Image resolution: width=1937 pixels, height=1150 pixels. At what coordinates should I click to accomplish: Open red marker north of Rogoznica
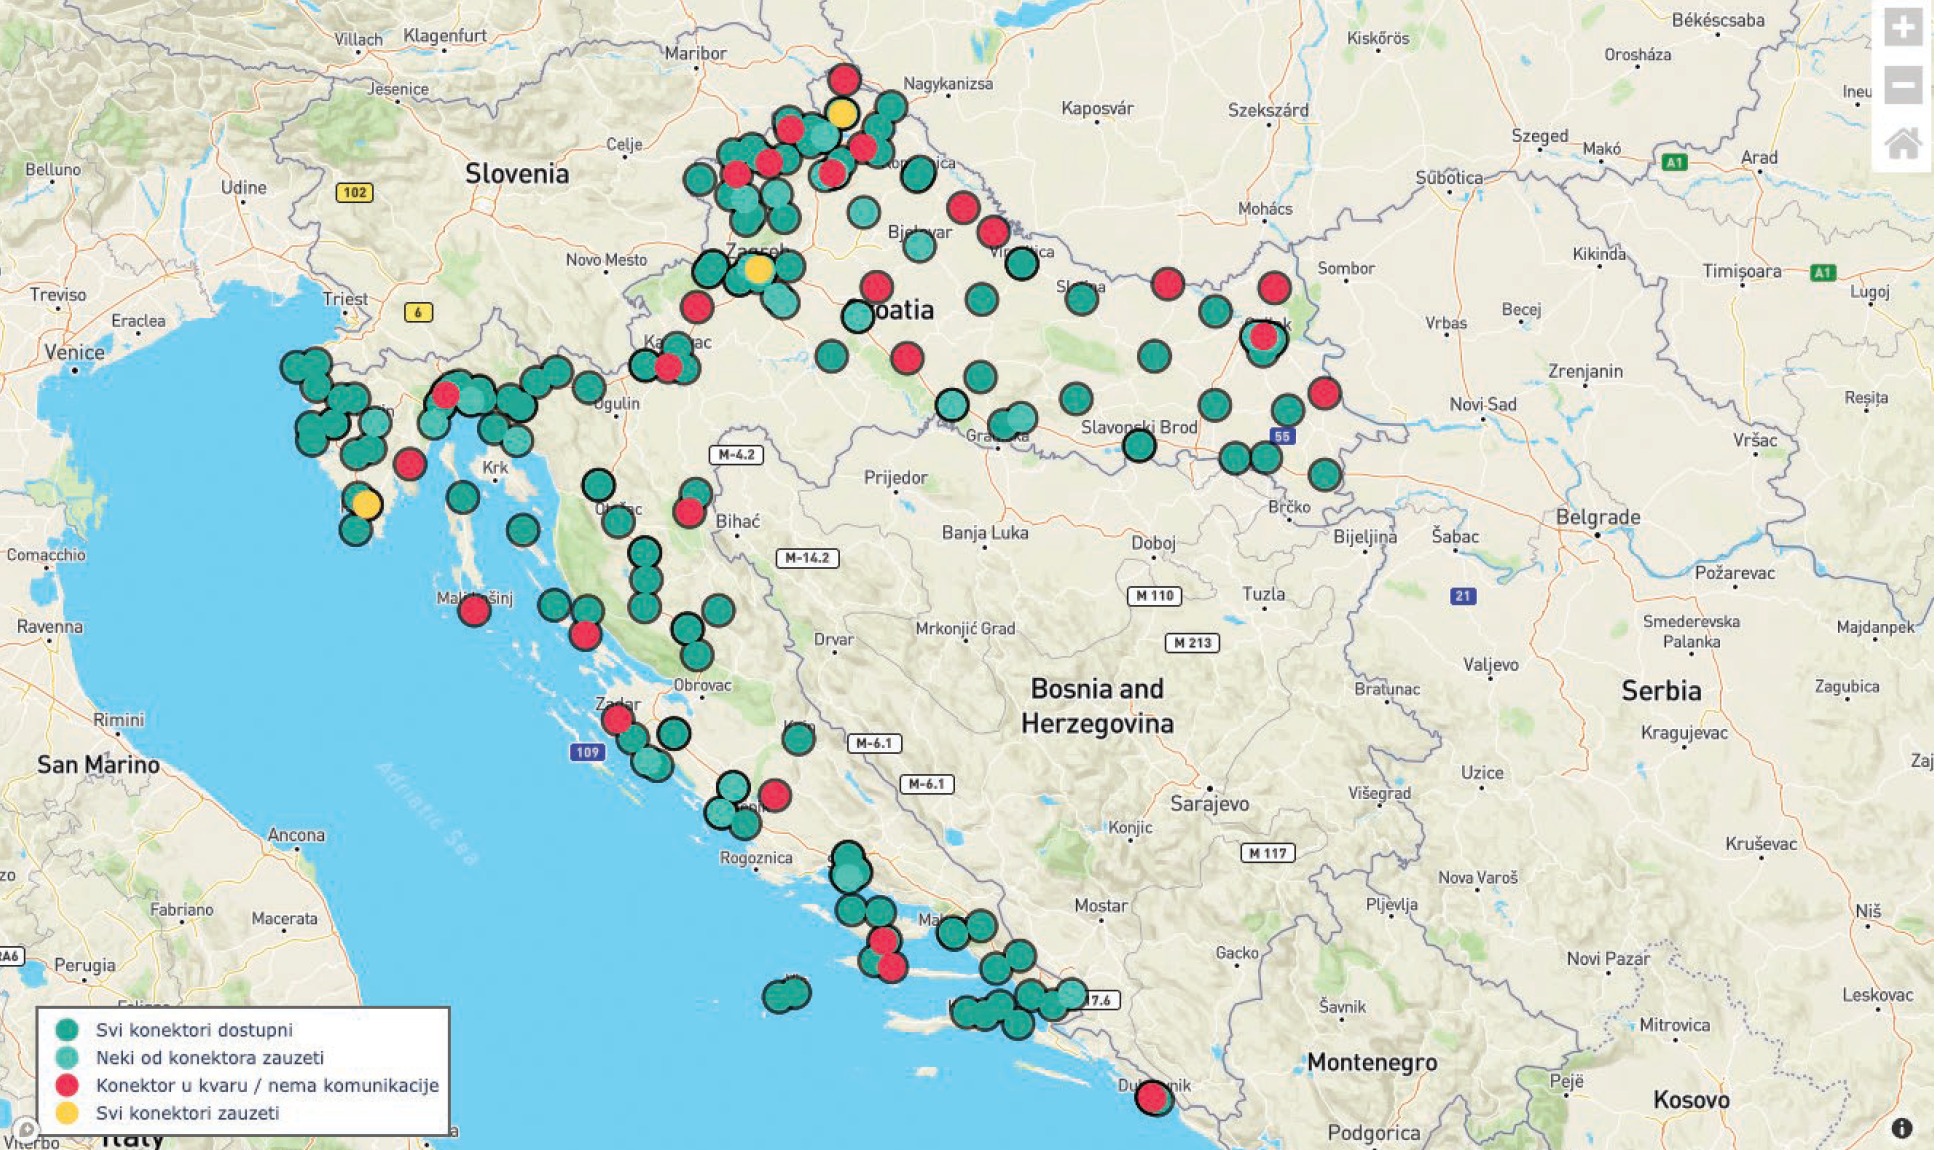point(775,795)
